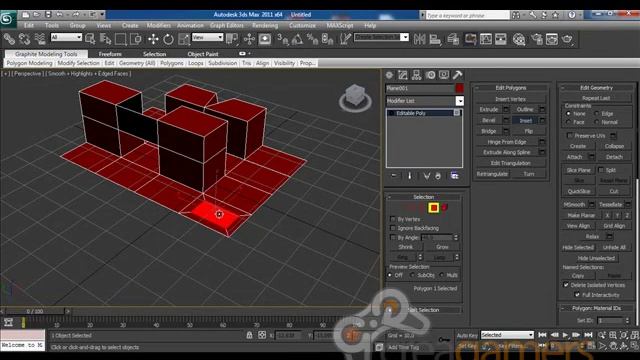
Task: Open the Hierarchy command panel tab
Action: [416, 75]
